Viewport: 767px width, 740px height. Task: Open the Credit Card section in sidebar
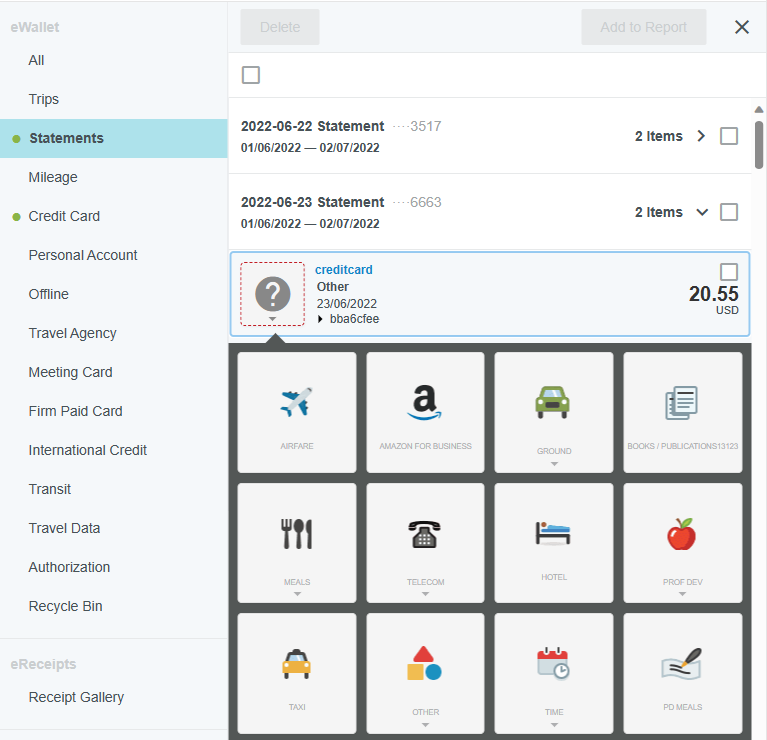click(x=64, y=216)
